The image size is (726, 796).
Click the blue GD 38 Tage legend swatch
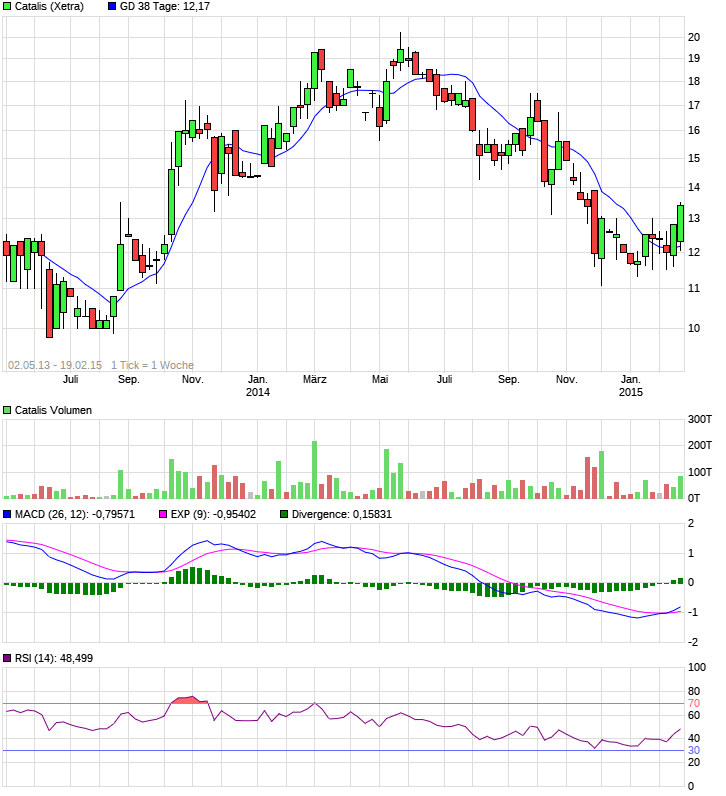click(112, 7)
